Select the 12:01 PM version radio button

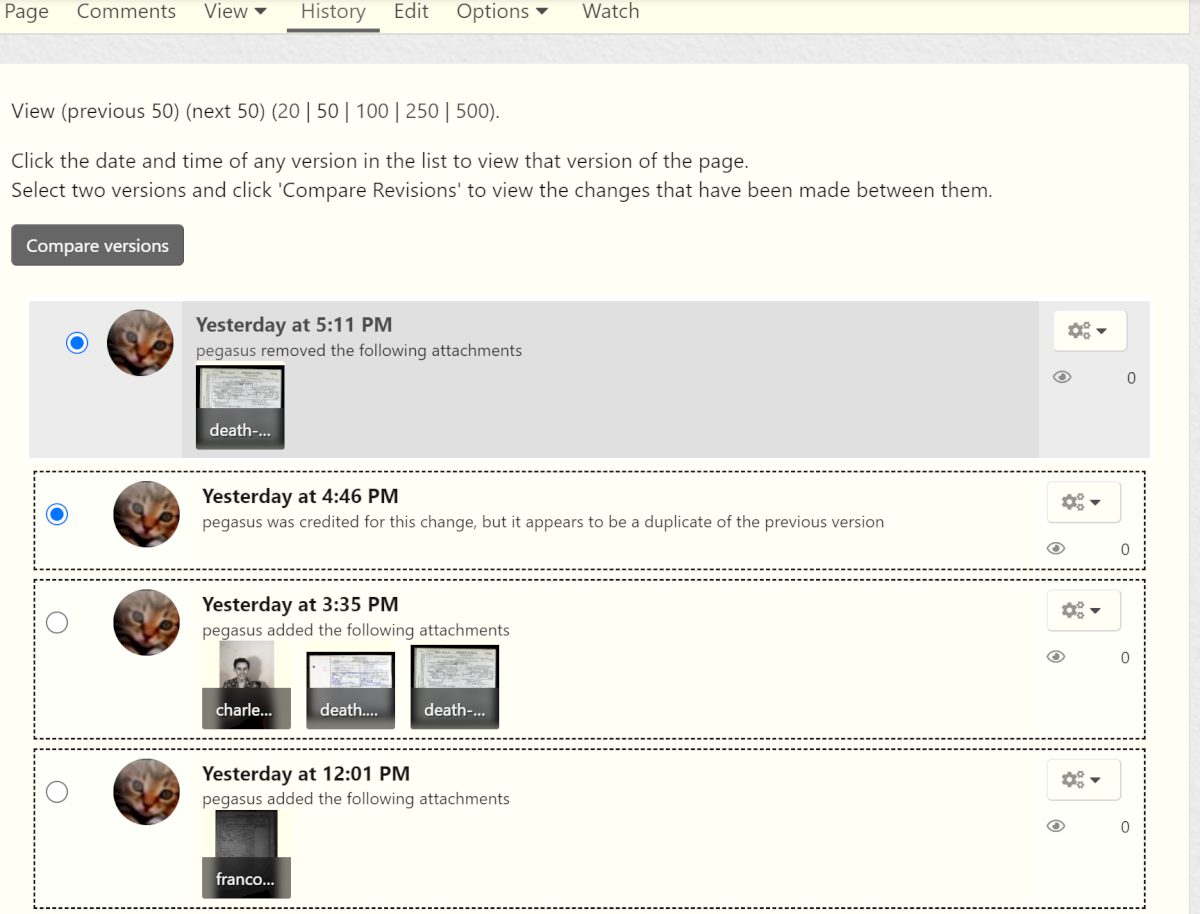point(58,792)
